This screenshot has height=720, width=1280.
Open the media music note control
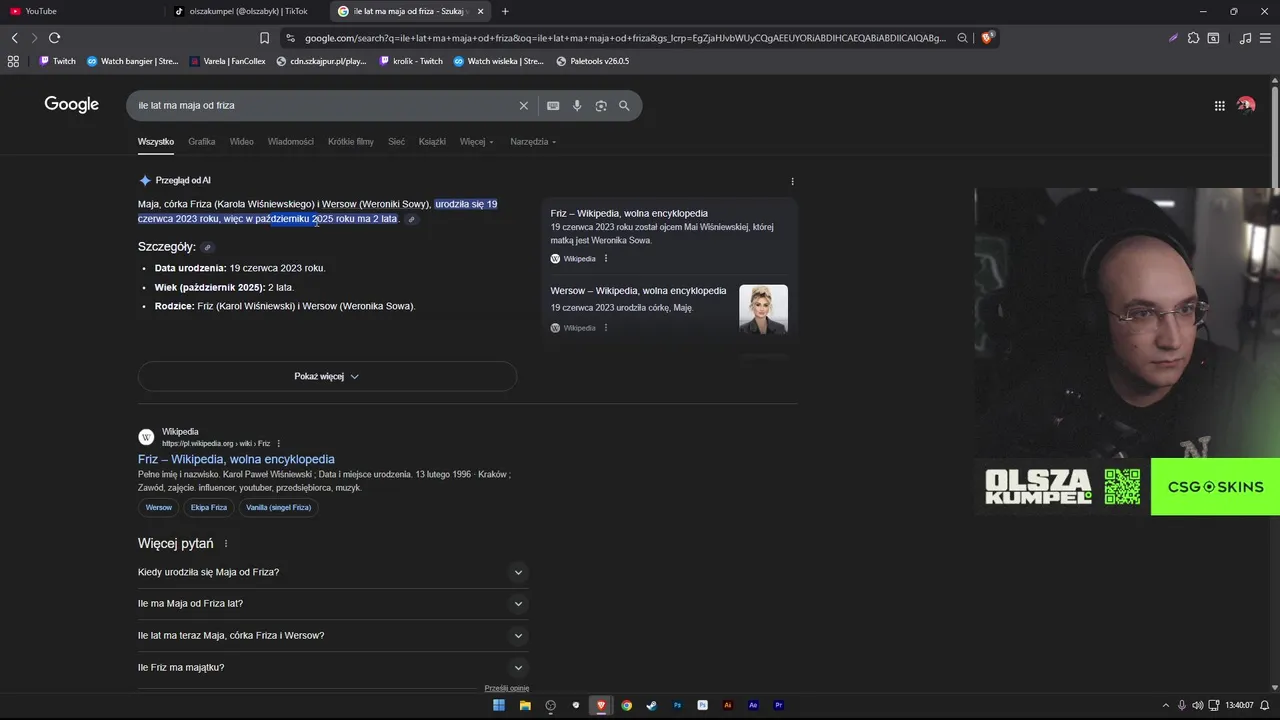[x=1245, y=38]
